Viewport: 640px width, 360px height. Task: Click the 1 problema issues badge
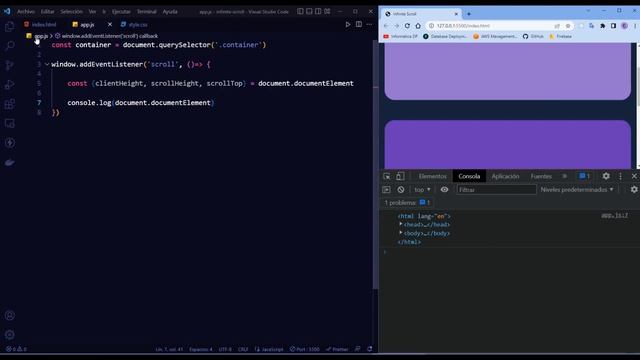407,202
